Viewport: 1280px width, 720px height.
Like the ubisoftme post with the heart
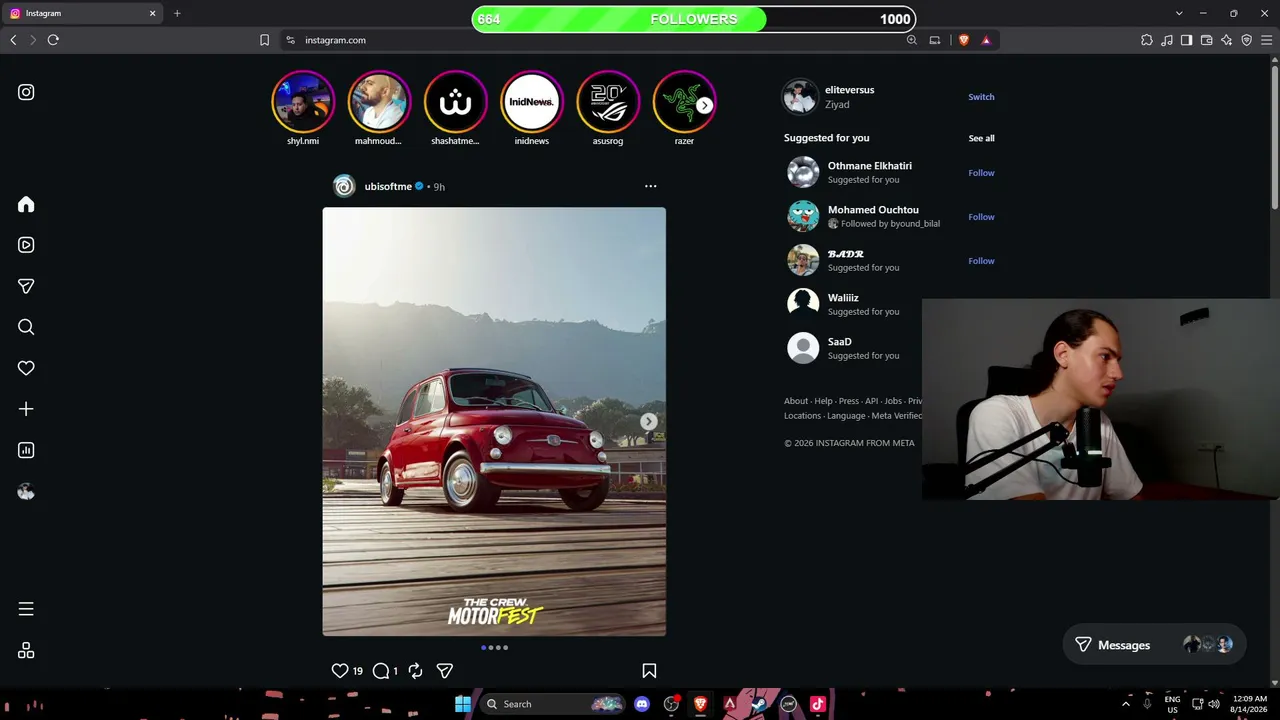pos(340,671)
